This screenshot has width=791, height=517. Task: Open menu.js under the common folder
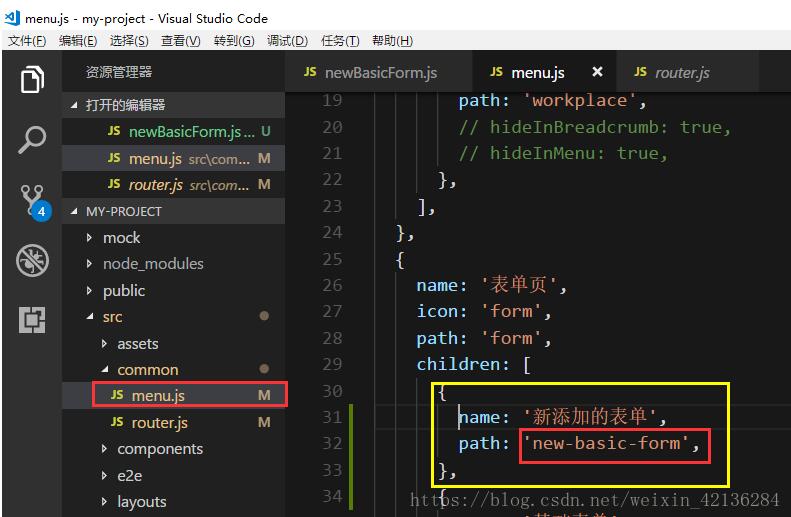(174, 395)
